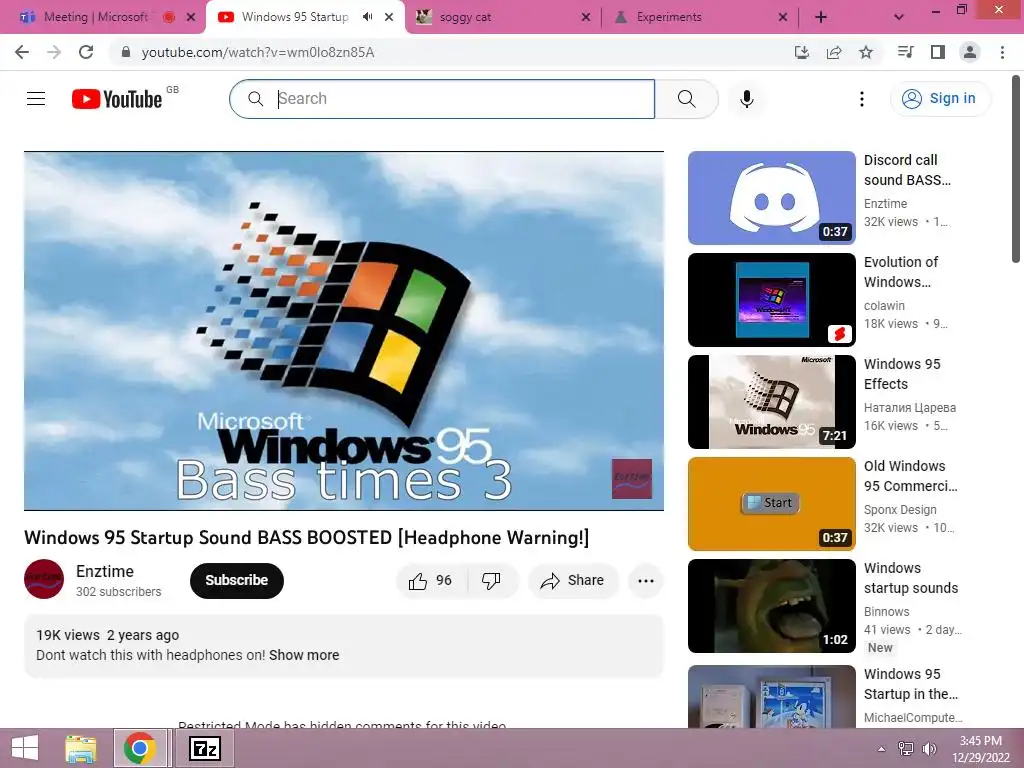Click Chrome icon in taskbar
The height and width of the screenshot is (768, 1024).
click(139, 748)
